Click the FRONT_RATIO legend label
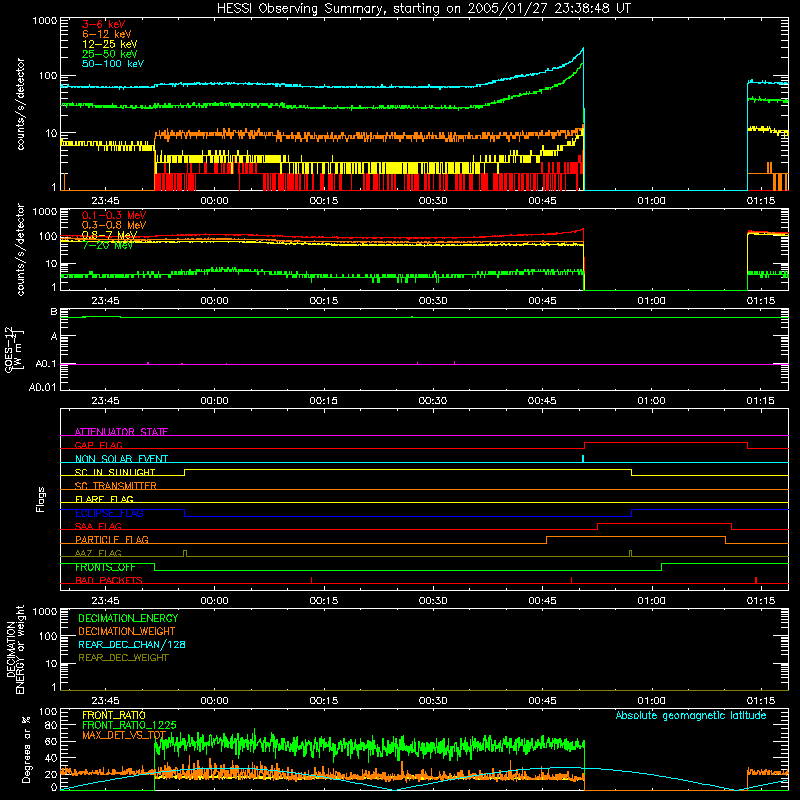 (x=114, y=715)
